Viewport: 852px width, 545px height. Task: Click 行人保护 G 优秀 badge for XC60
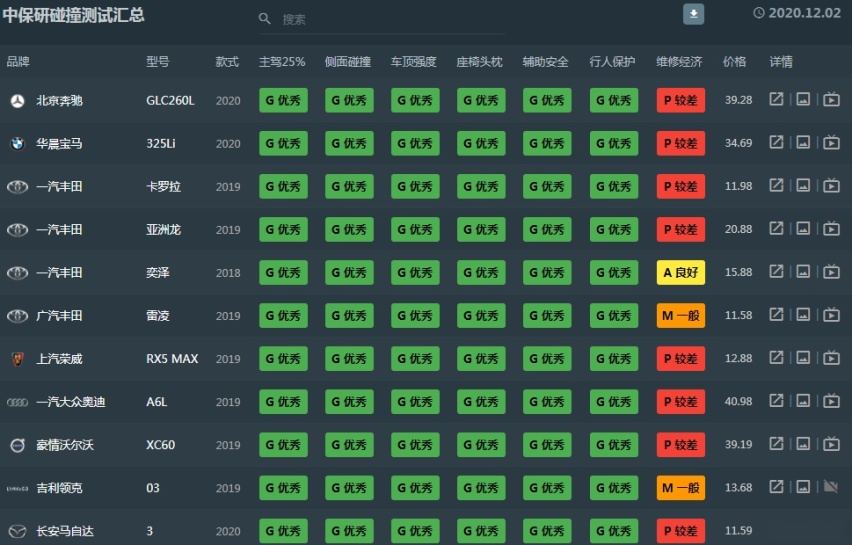tap(614, 444)
